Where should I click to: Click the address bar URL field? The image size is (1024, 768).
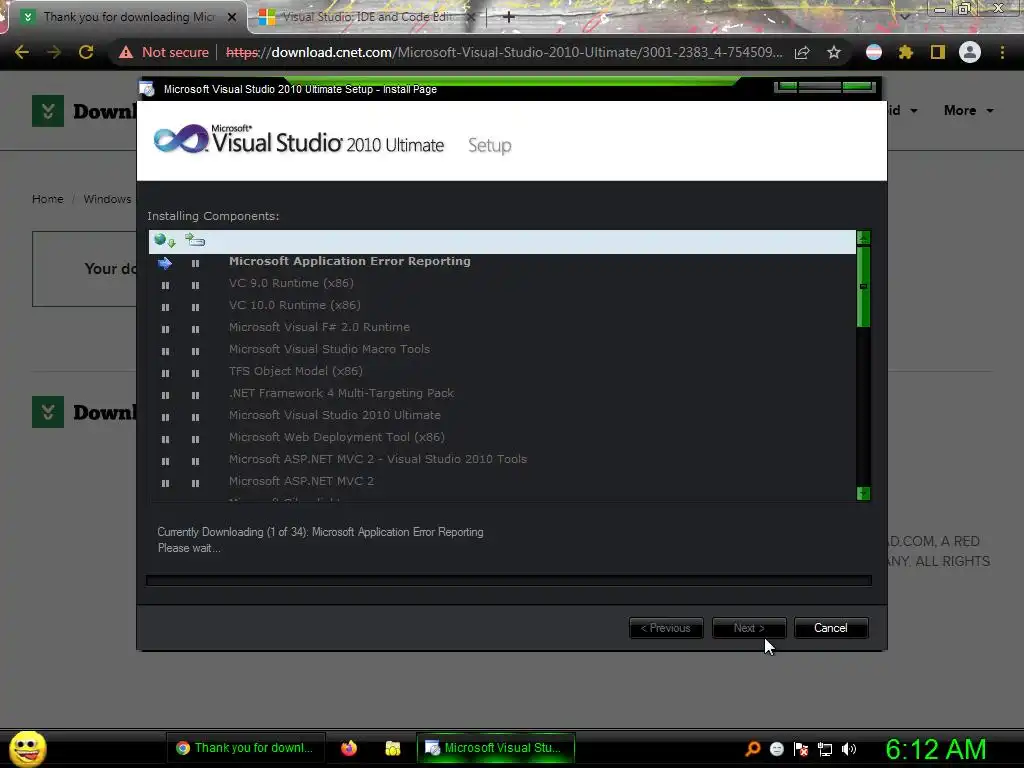504,52
